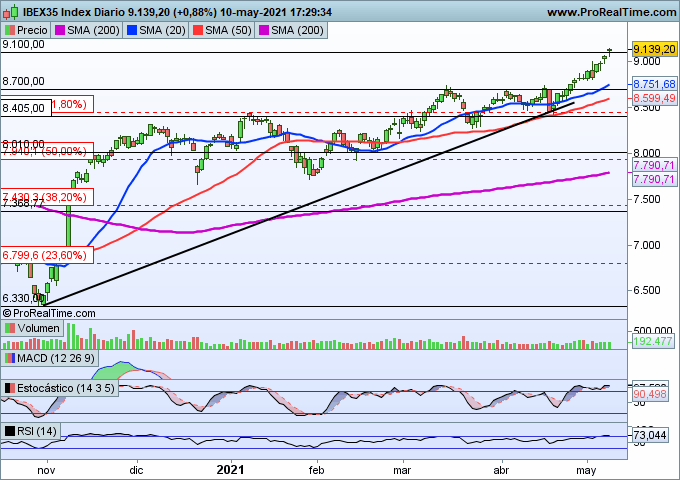Image resolution: width=680 pixels, height=480 pixels.
Task: Click the dic month marker on time axis
Action: (137, 470)
